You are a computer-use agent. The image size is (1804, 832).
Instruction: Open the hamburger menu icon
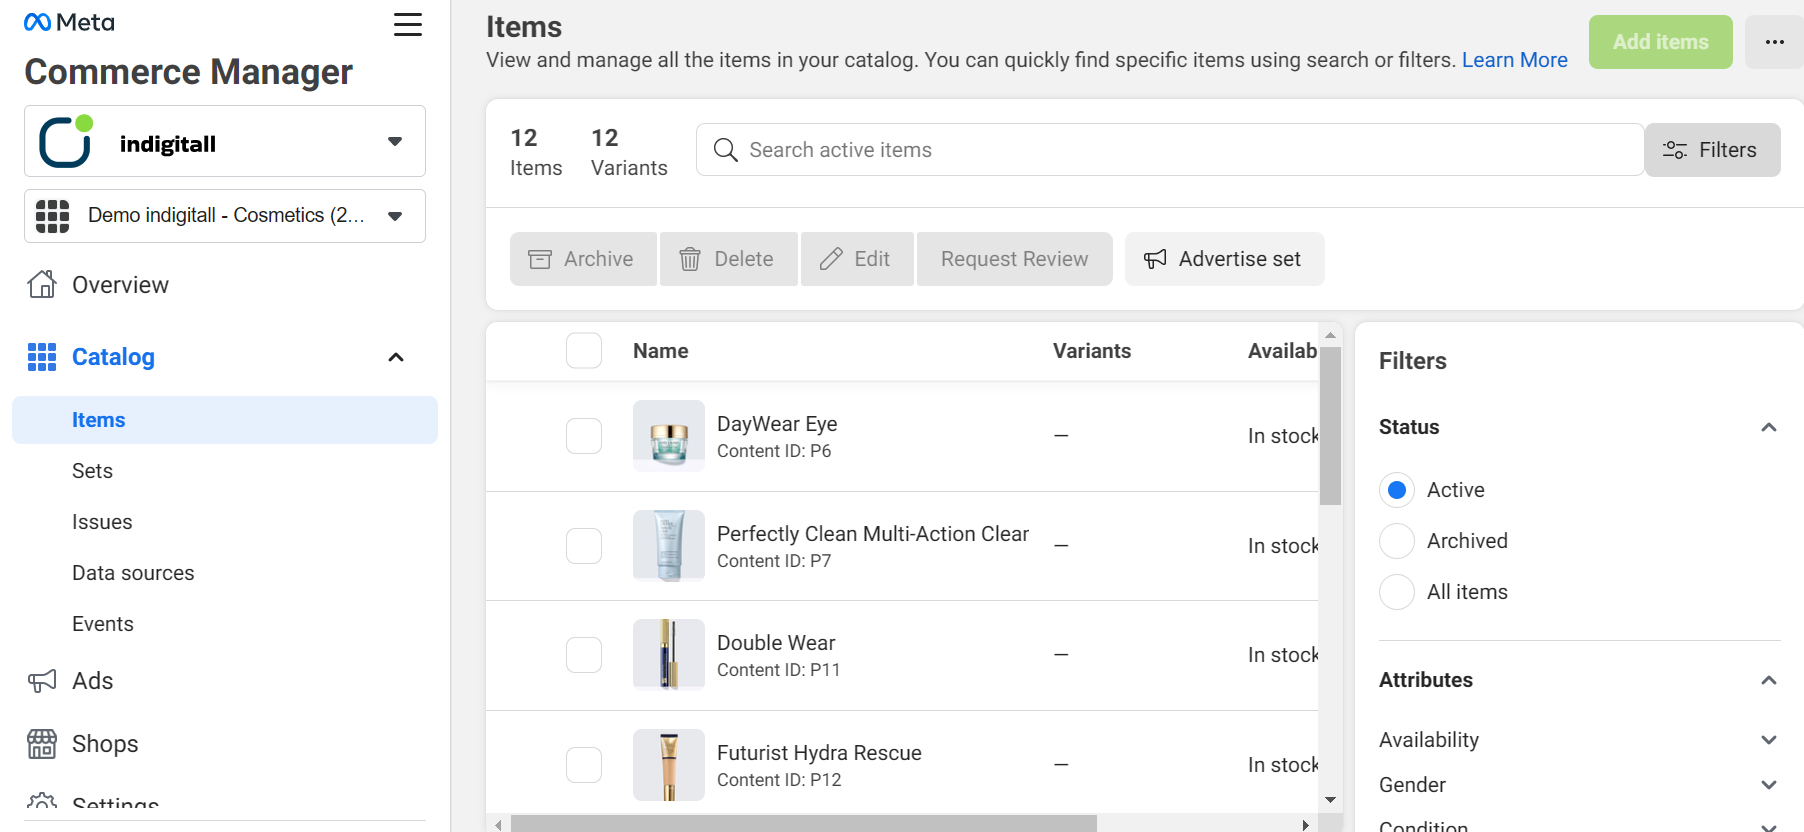407,25
